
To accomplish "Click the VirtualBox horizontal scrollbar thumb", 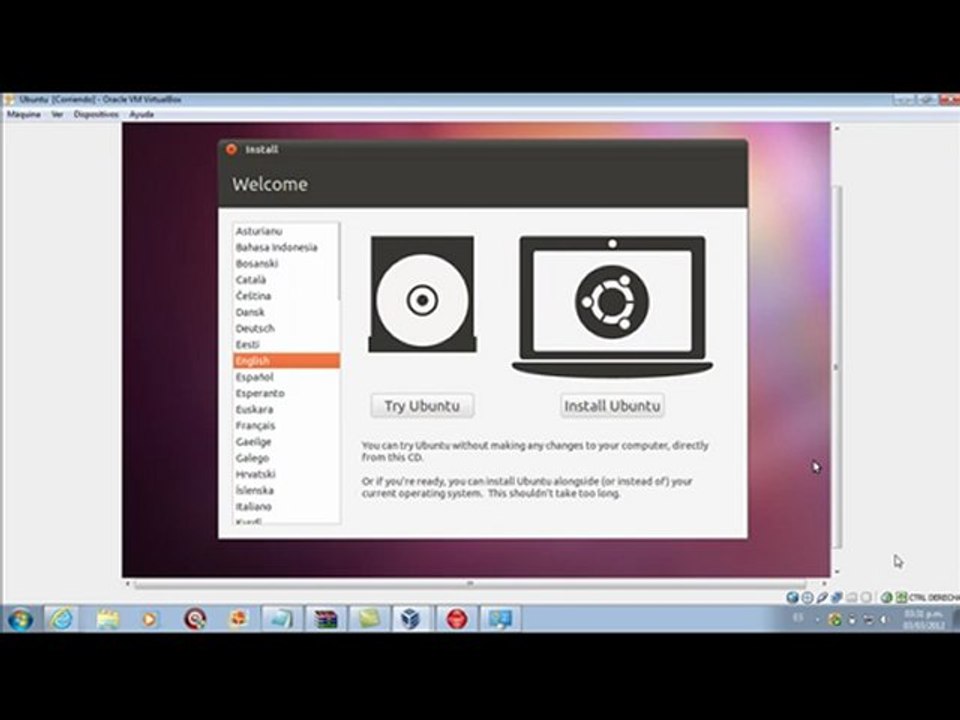I will click(x=470, y=584).
